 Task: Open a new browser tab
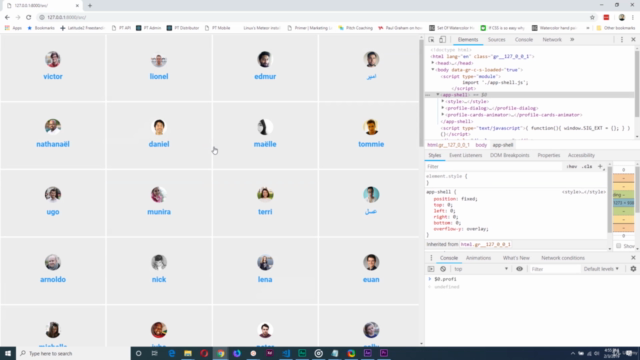click(x=90, y=6)
